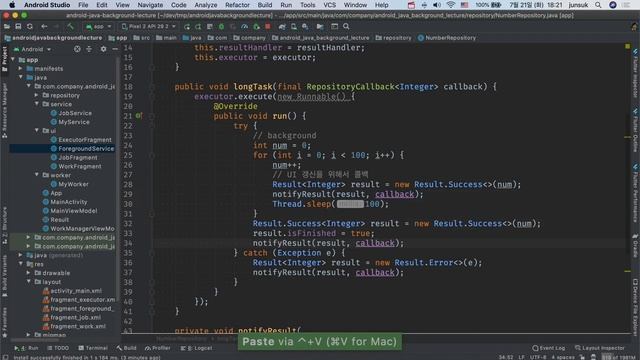Open the Apple menu
The image size is (640, 360).
coord(12,5)
